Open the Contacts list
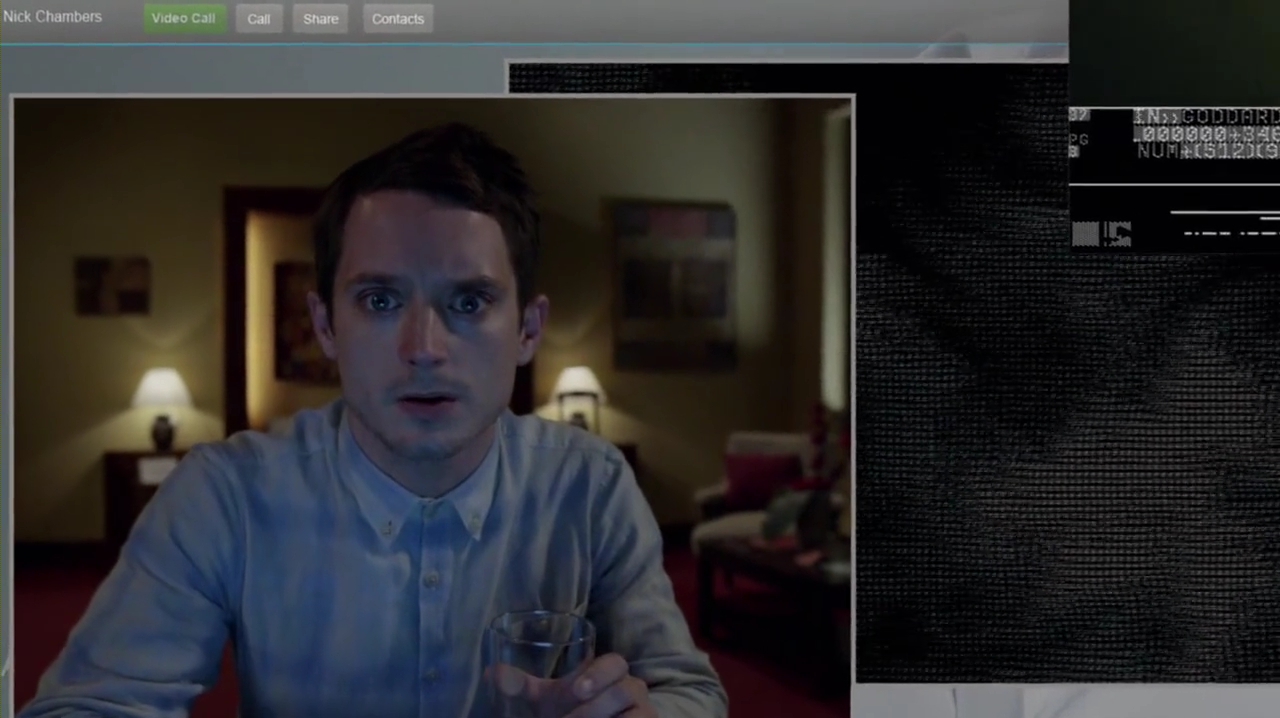1280x718 pixels. coord(398,19)
